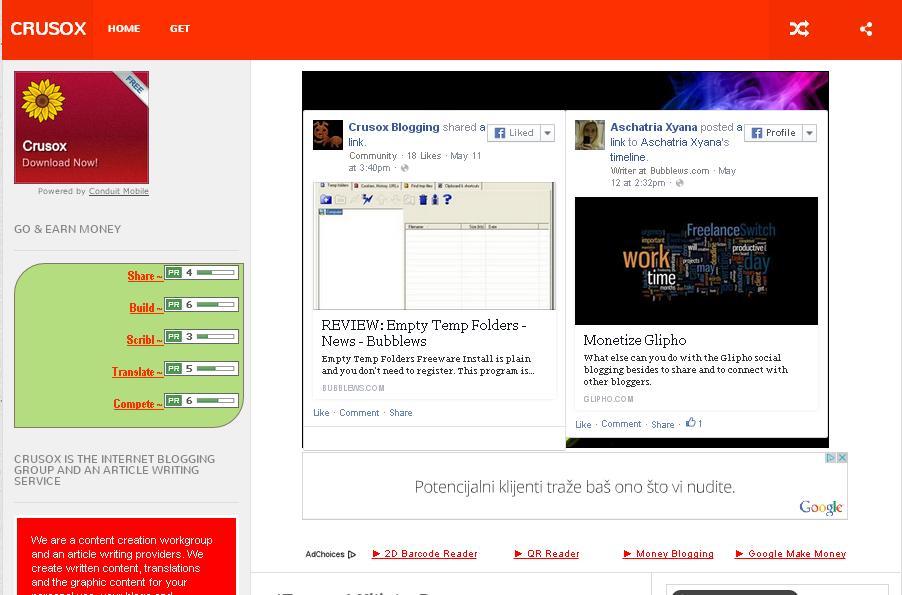This screenshot has width=902, height=595.
Task: Open dropdown arrow next to Profile button
Action: (x=809, y=133)
